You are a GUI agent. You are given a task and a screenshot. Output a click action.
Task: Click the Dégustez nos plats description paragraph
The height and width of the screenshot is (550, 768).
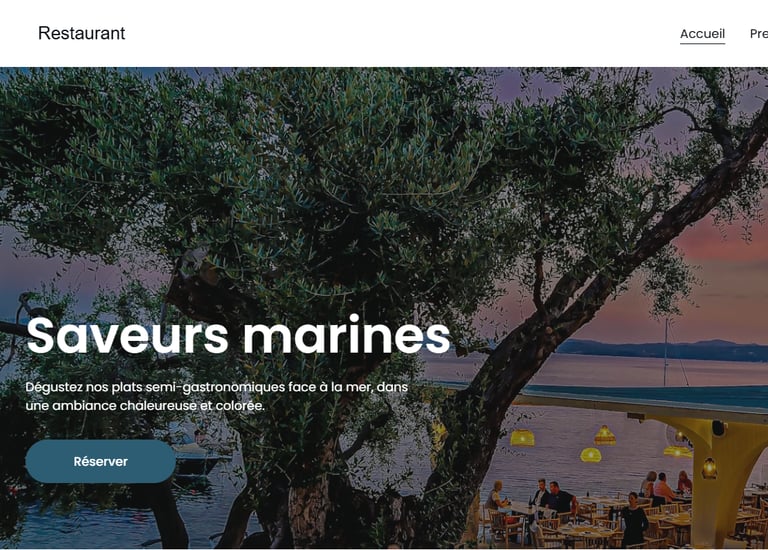216,396
